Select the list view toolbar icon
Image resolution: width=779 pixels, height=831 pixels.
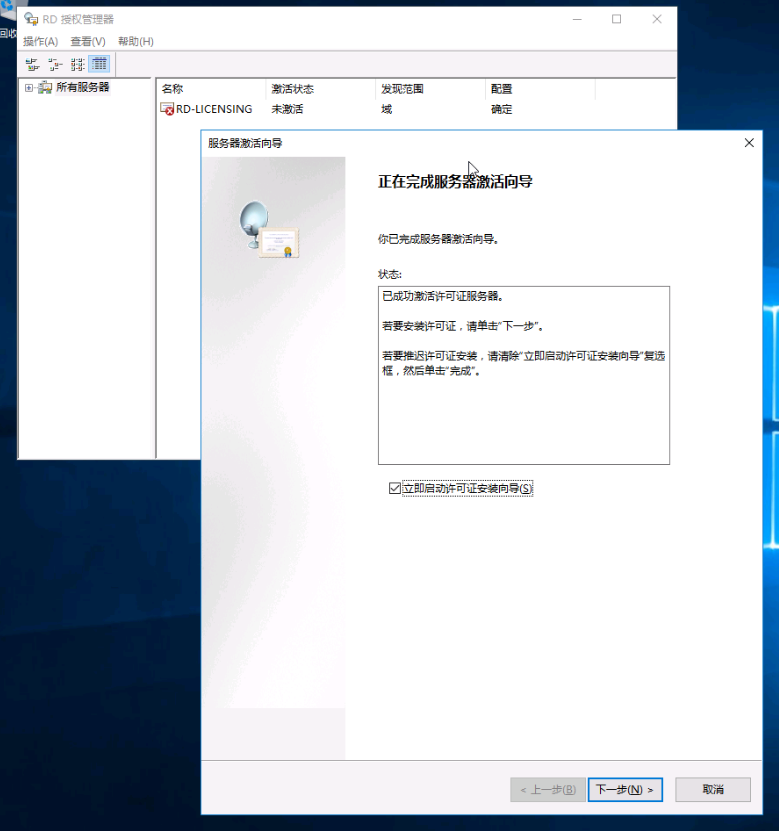78,64
